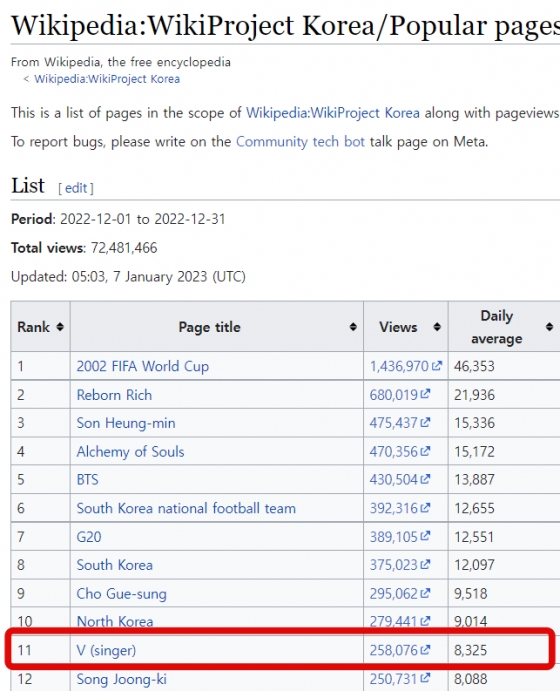Open the Reborn Rich article
560x691 pixels.
pos(114,395)
